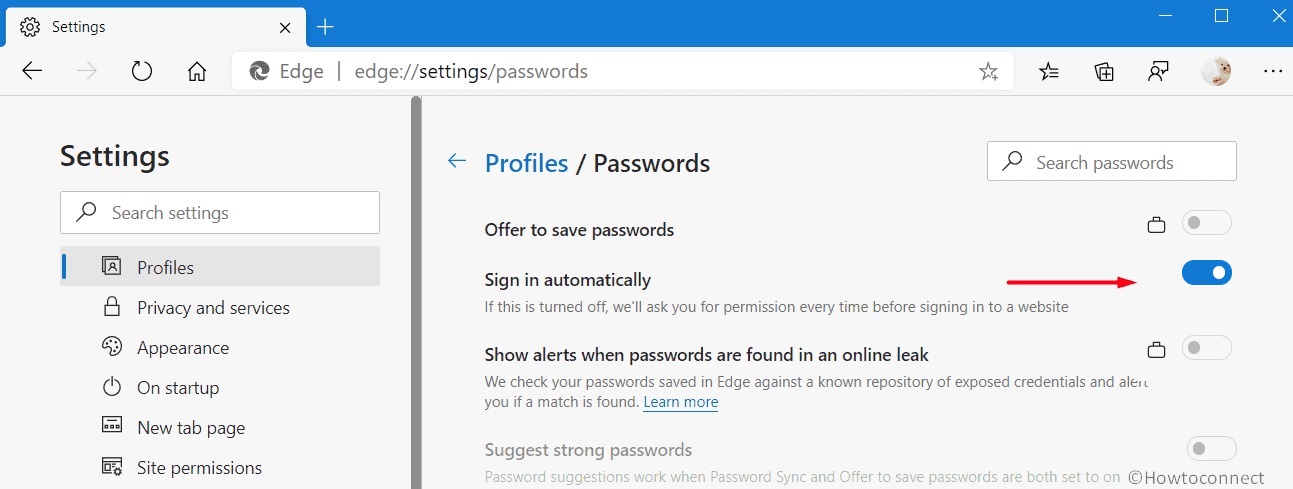The height and width of the screenshot is (489, 1293).
Task: Open the Settings and more ellipsis menu
Action: pos(1273,71)
